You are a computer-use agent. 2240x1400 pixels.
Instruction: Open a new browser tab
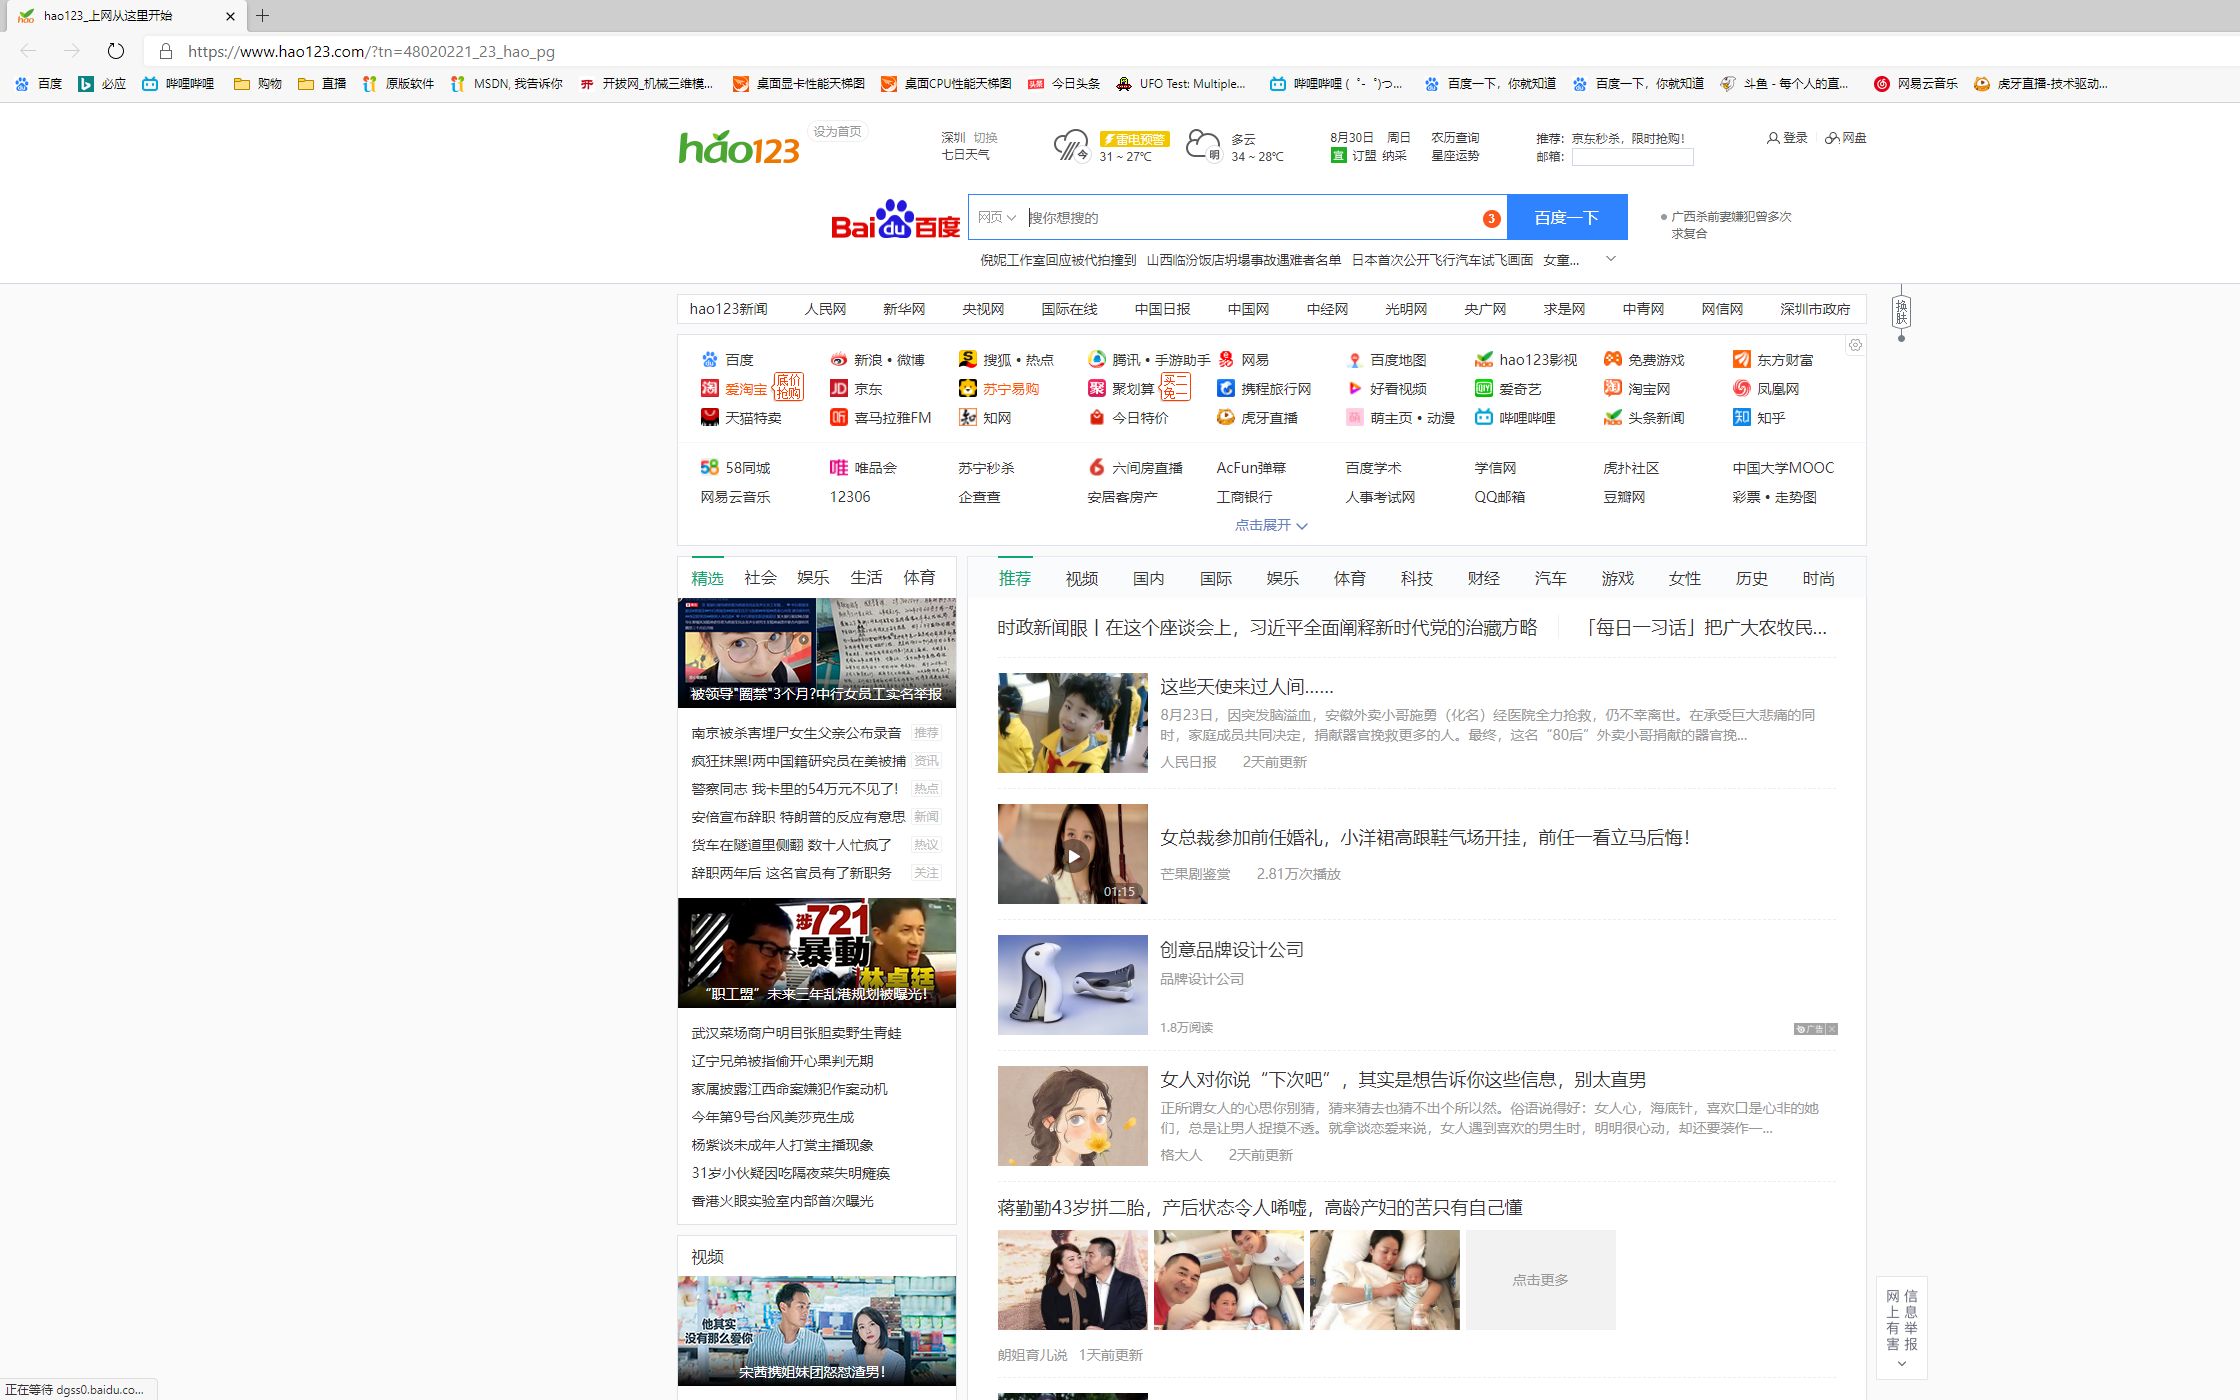[x=262, y=15]
